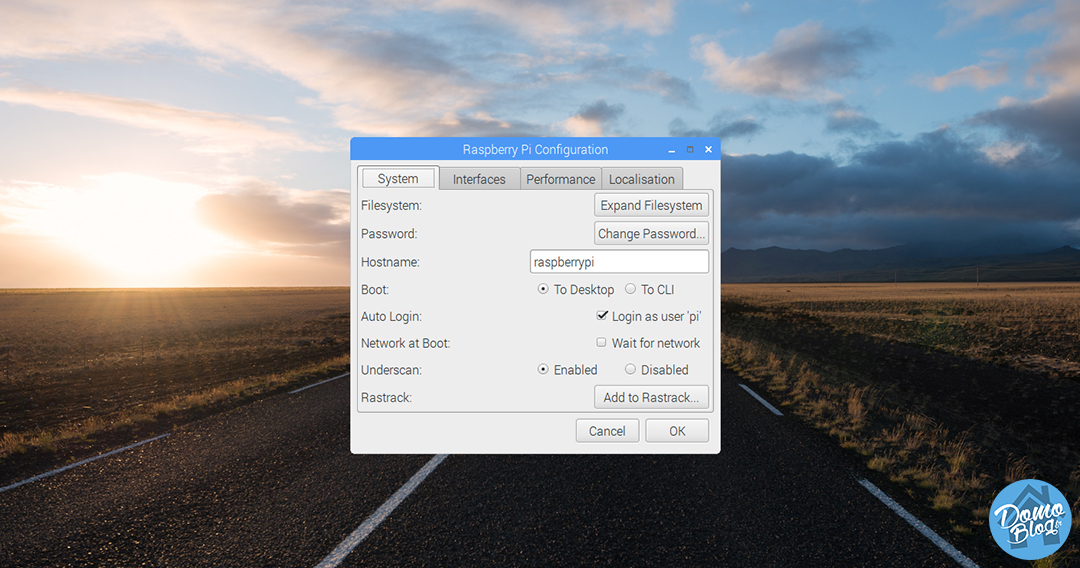Maximize the Raspberry Pi Configuration window
Viewport: 1080px width, 568px height.
point(690,149)
